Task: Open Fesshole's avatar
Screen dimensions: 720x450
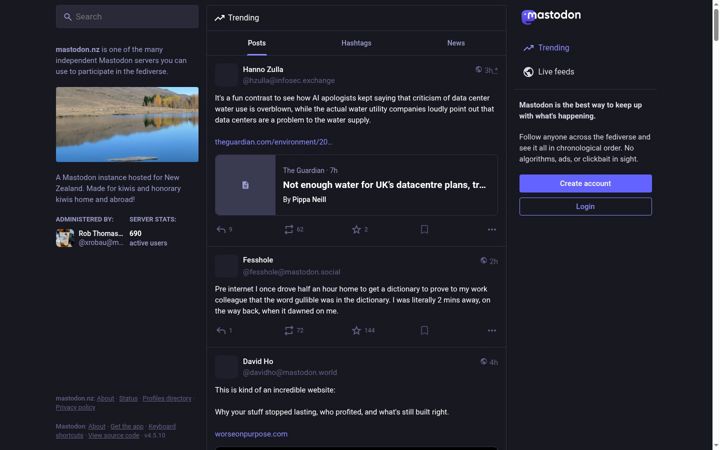Action: pos(226,266)
